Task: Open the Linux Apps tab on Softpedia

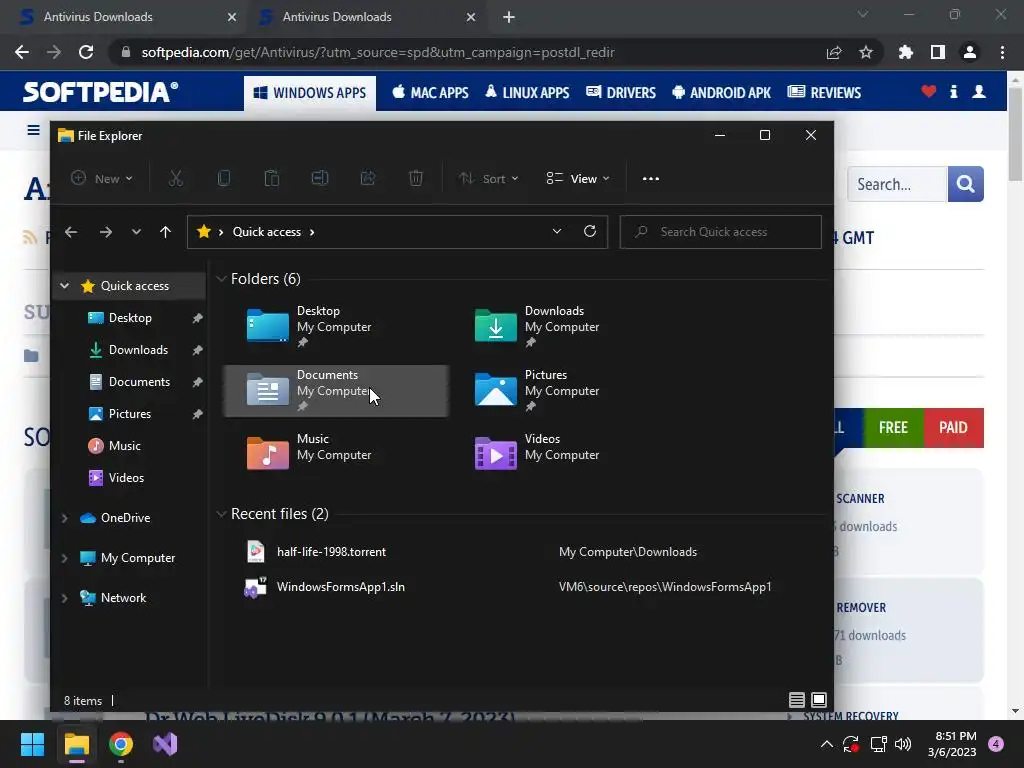Action: click(527, 93)
